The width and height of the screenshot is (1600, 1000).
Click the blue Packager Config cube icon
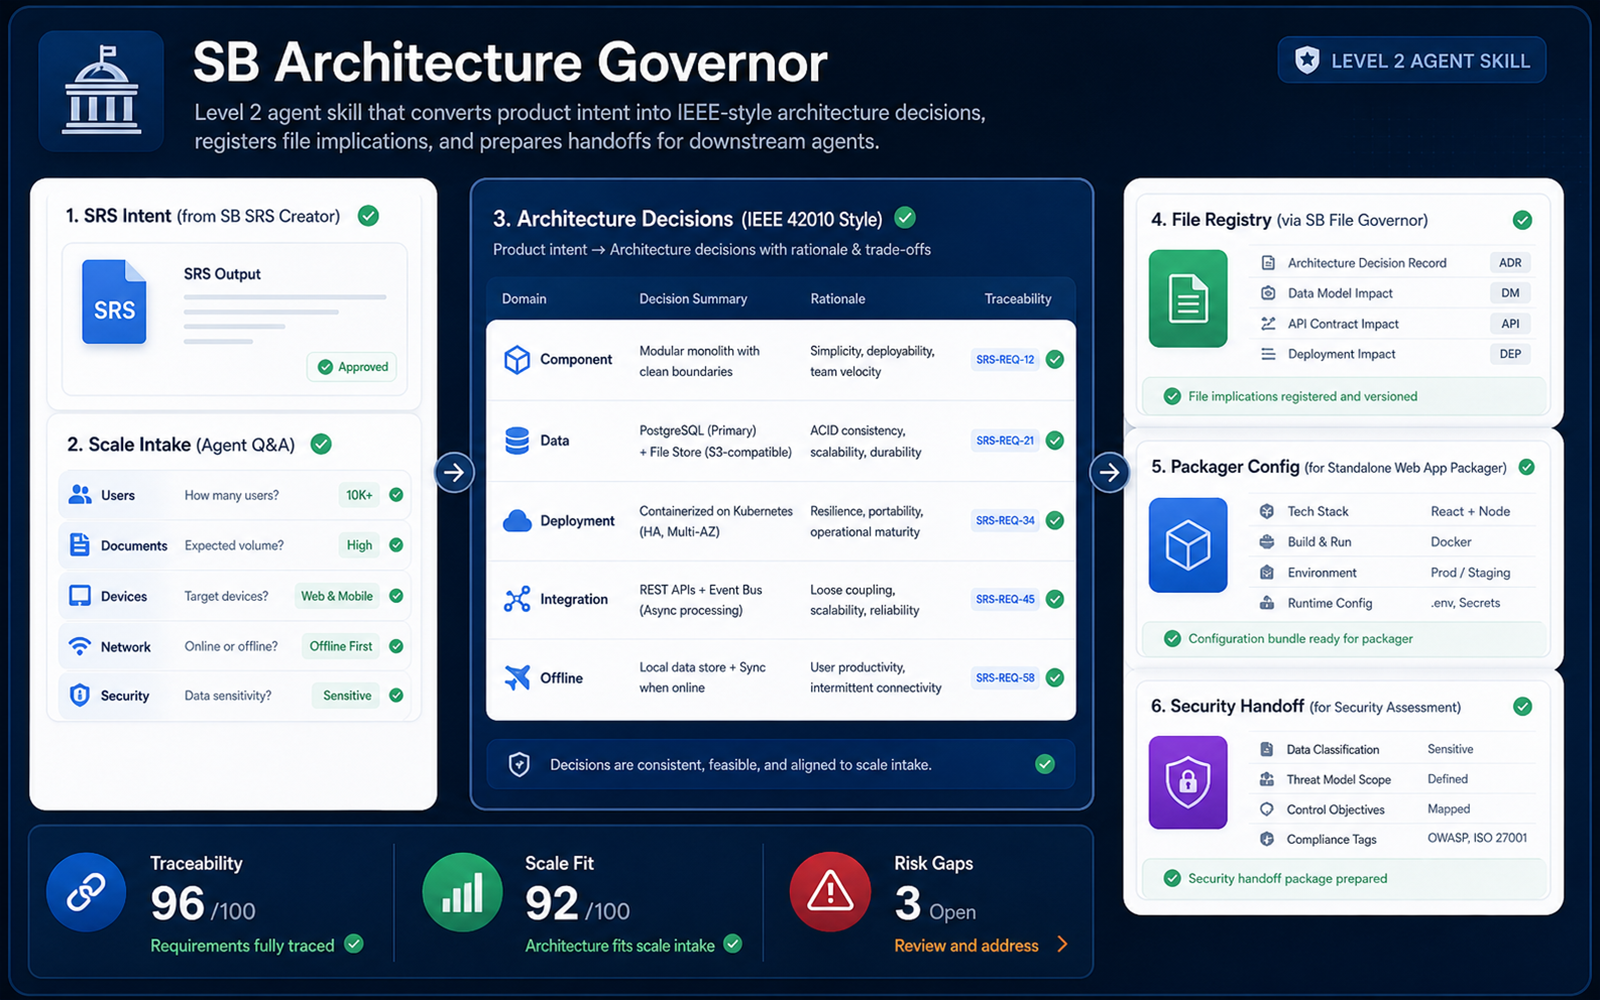[1188, 545]
